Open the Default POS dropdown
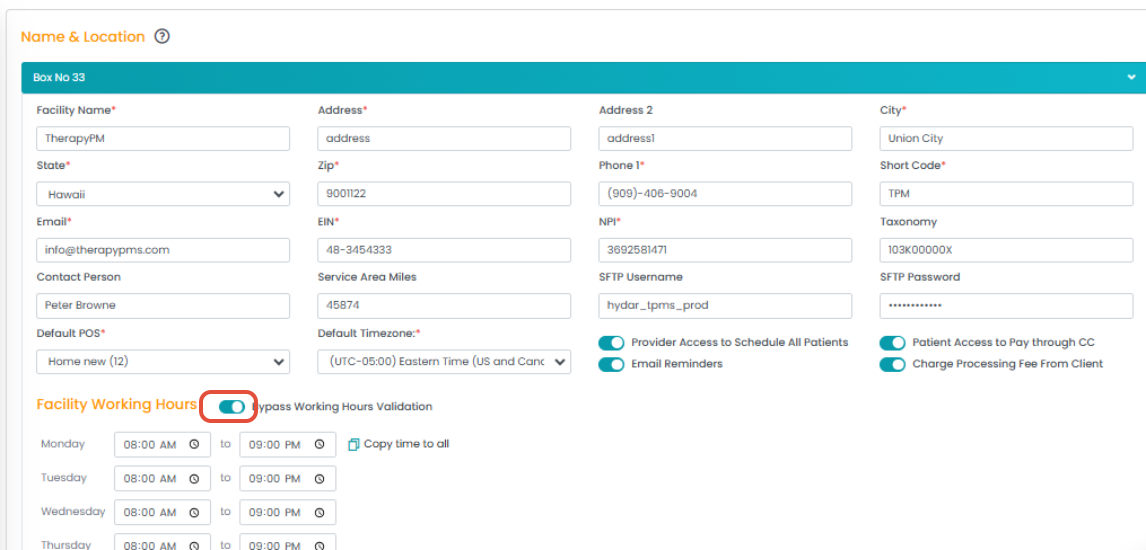 tap(163, 361)
